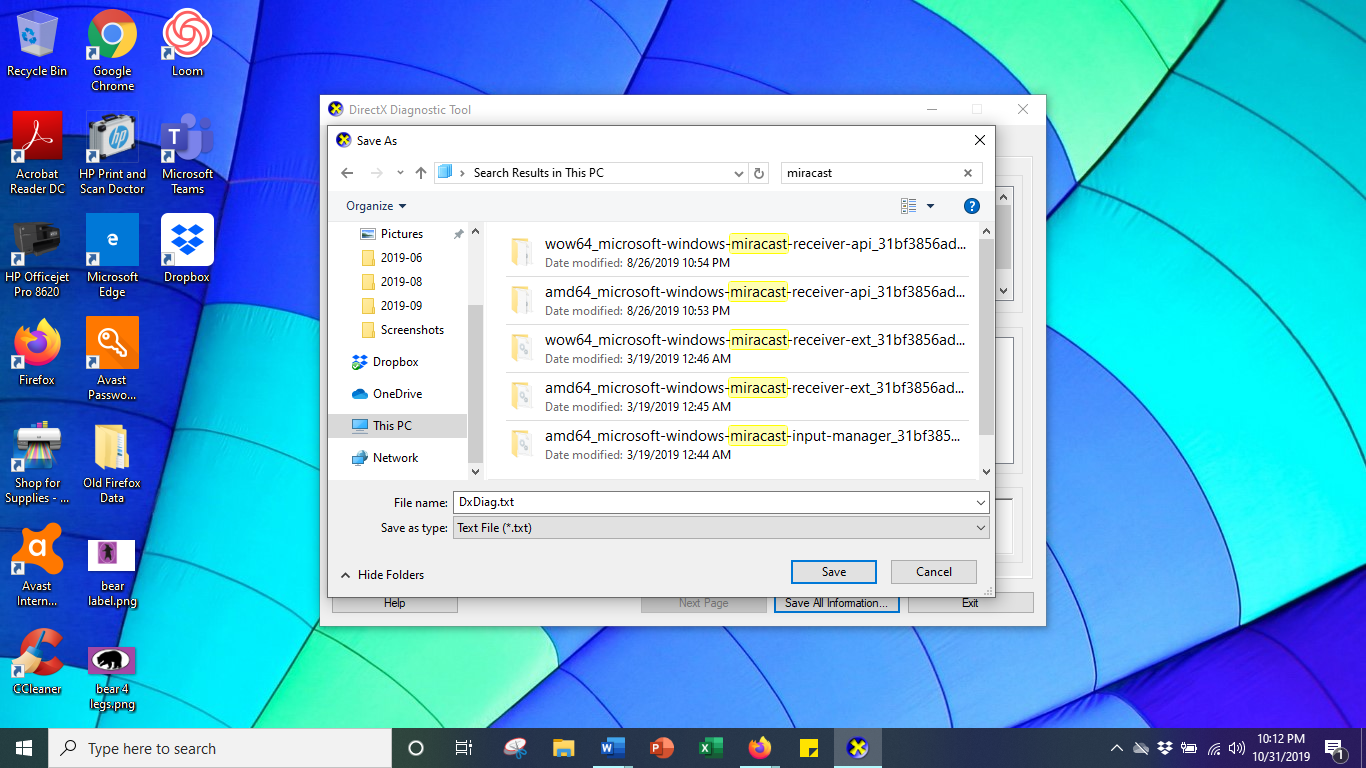The width and height of the screenshot is (1366, 768).
Task: Select Network in navigation pane
Action: coord(395,458)
